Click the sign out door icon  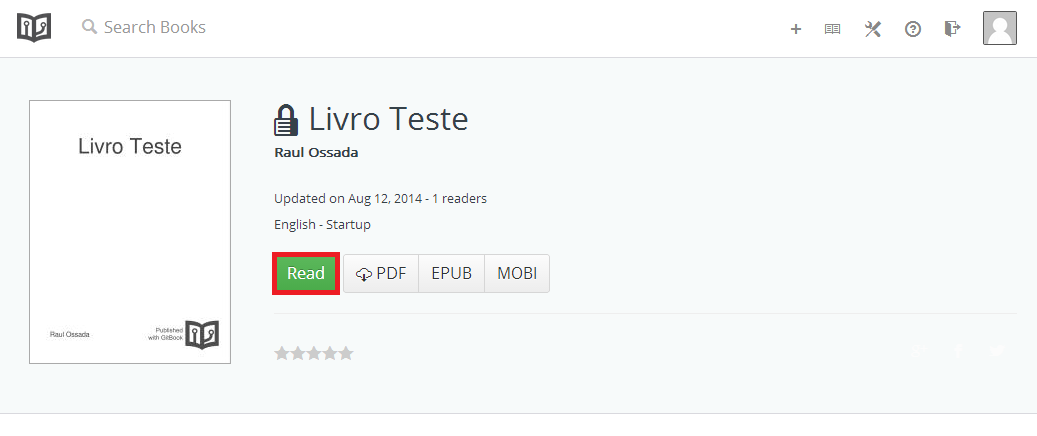[x=952, y=29]
